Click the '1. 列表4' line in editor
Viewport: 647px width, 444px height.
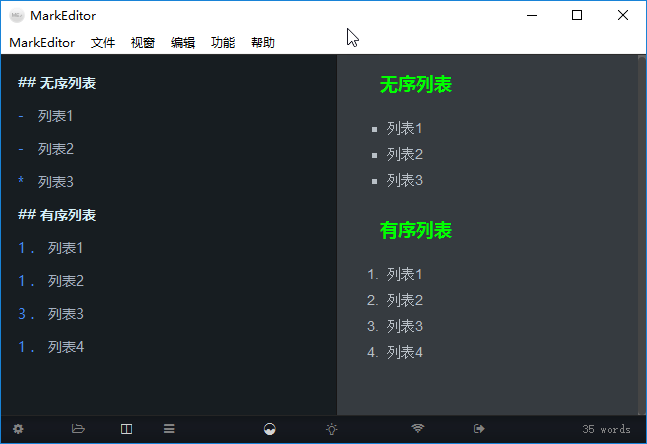pyautogui.click(x=51, y=347)
